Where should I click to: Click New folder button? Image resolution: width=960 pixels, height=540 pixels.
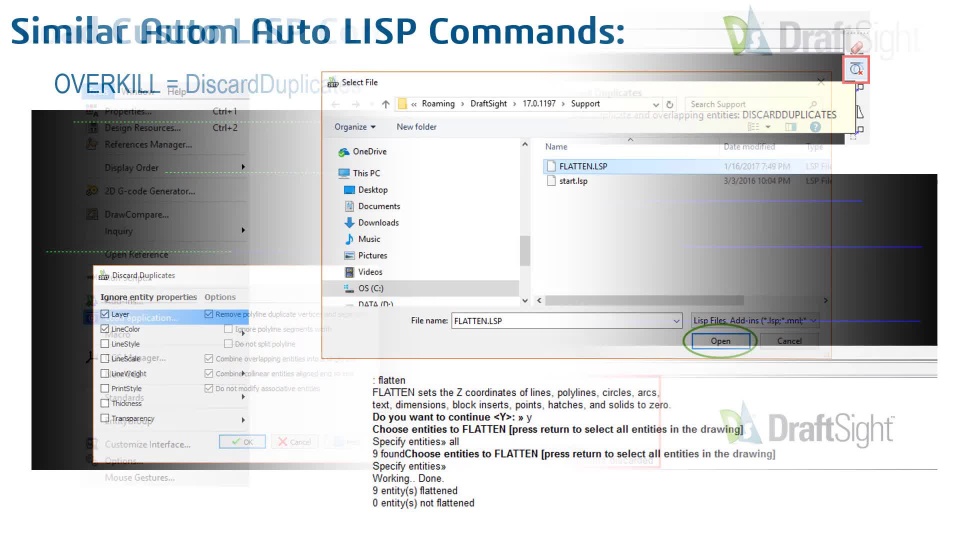416,127
